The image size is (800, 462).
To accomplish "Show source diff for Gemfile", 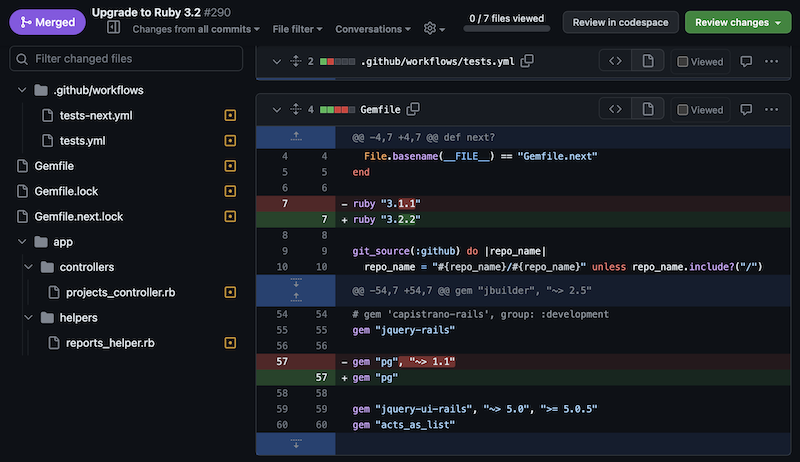I will pos(615,109).
